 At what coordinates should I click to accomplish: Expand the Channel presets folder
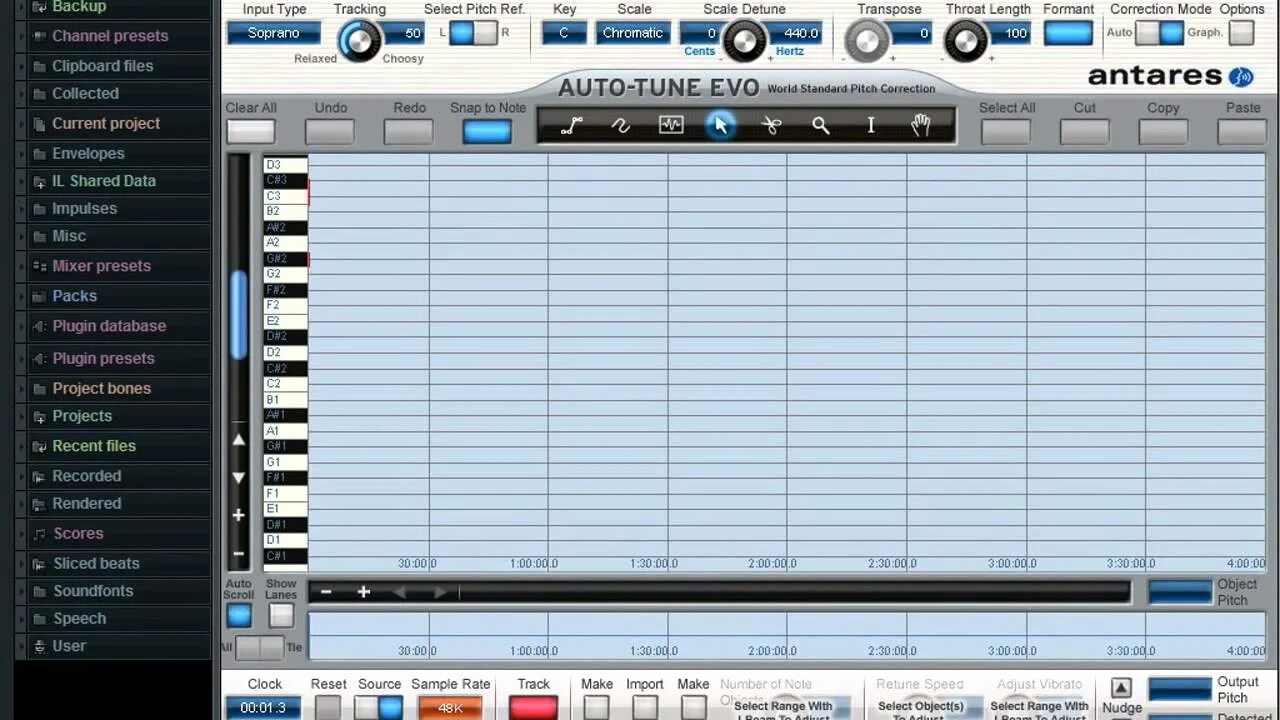110,36
